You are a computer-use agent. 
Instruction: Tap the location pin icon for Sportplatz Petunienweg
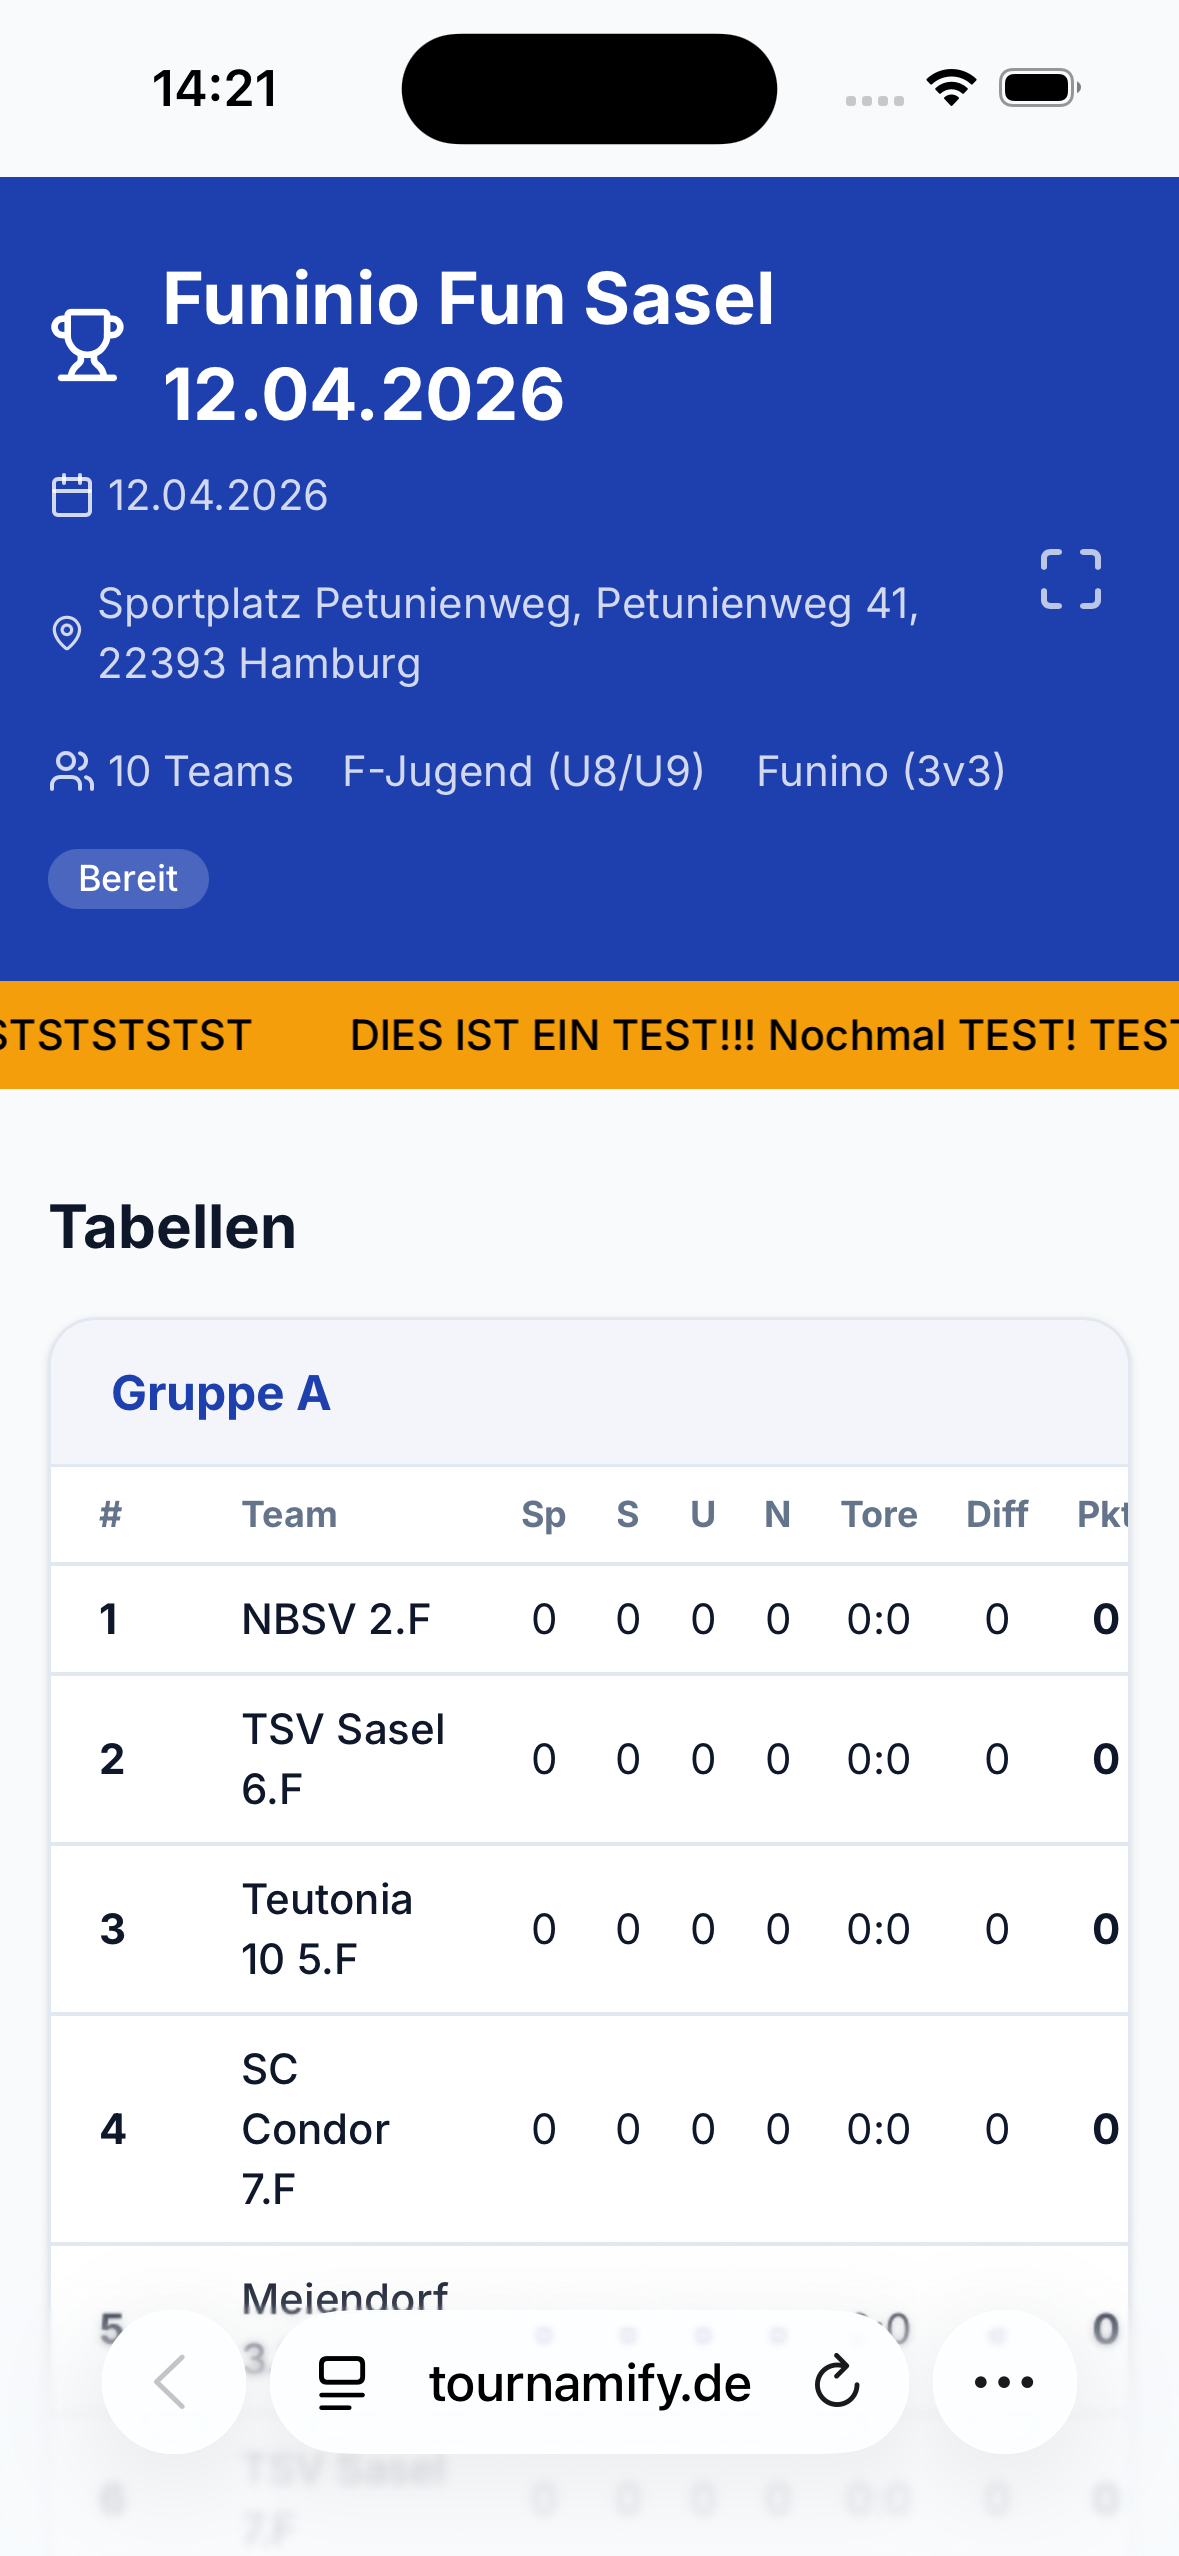(x=66, y=631)
